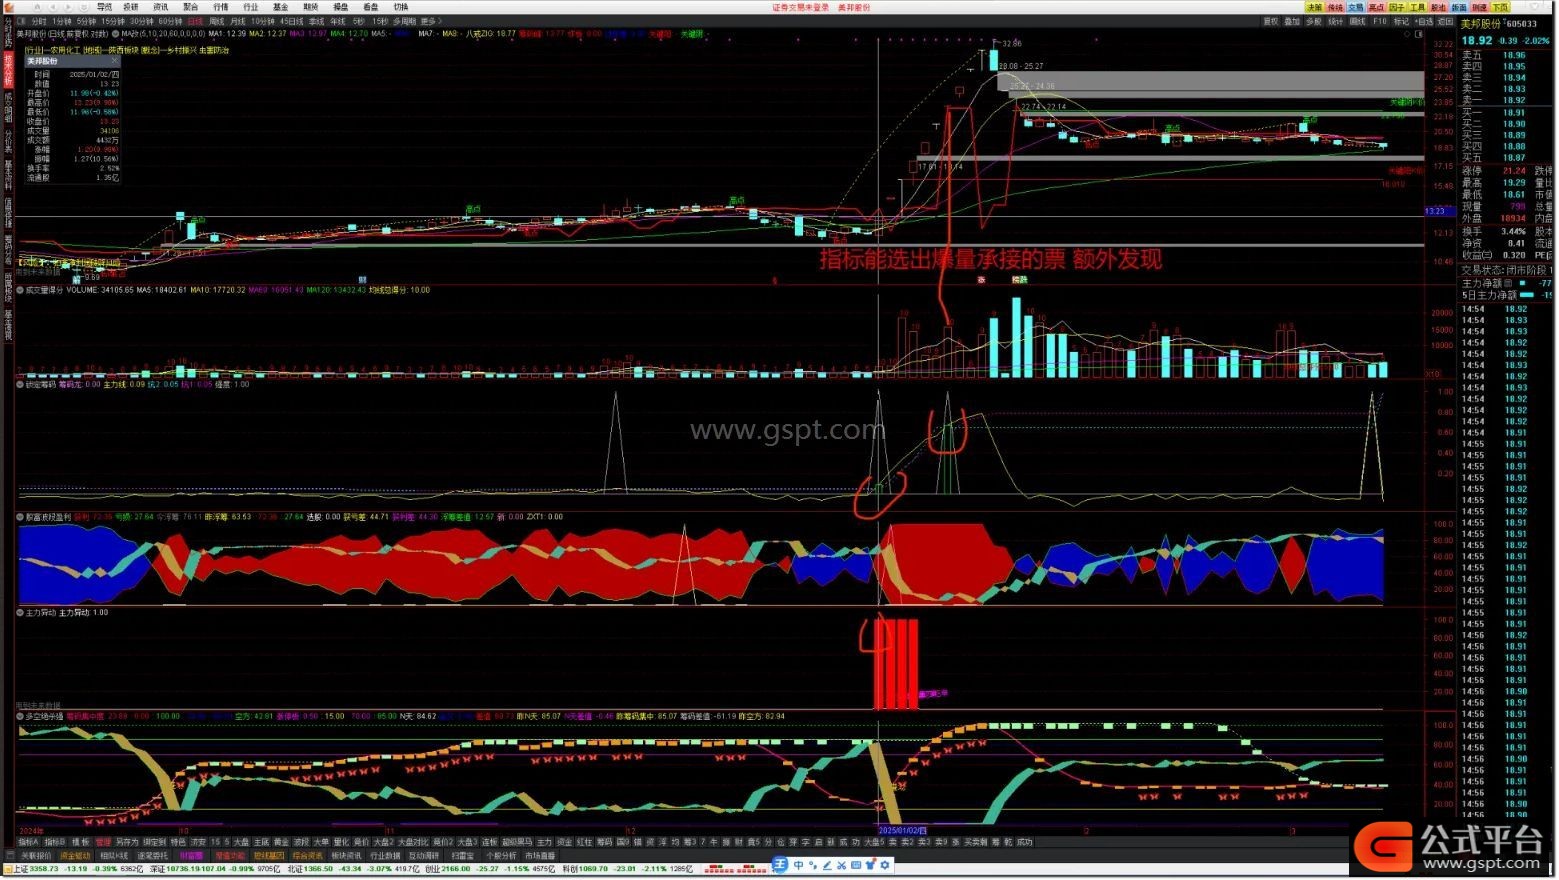The height and width of the screenshot is (880, 1559).
Task: Click 复权 in chart toolbar
Action: [x=1271, y=21]
